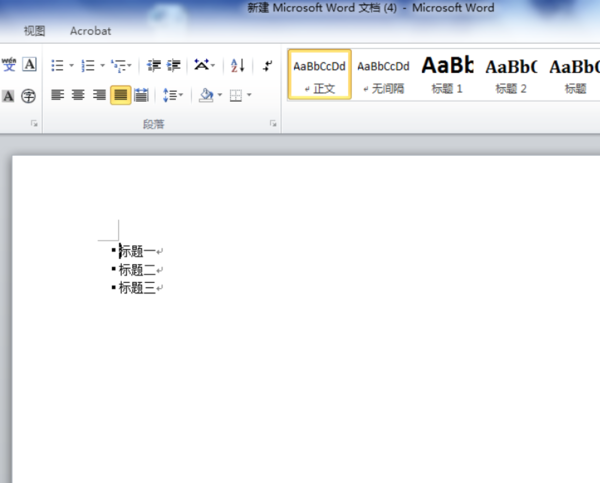Apply Distributed alignment

click(x=141, y=95)
